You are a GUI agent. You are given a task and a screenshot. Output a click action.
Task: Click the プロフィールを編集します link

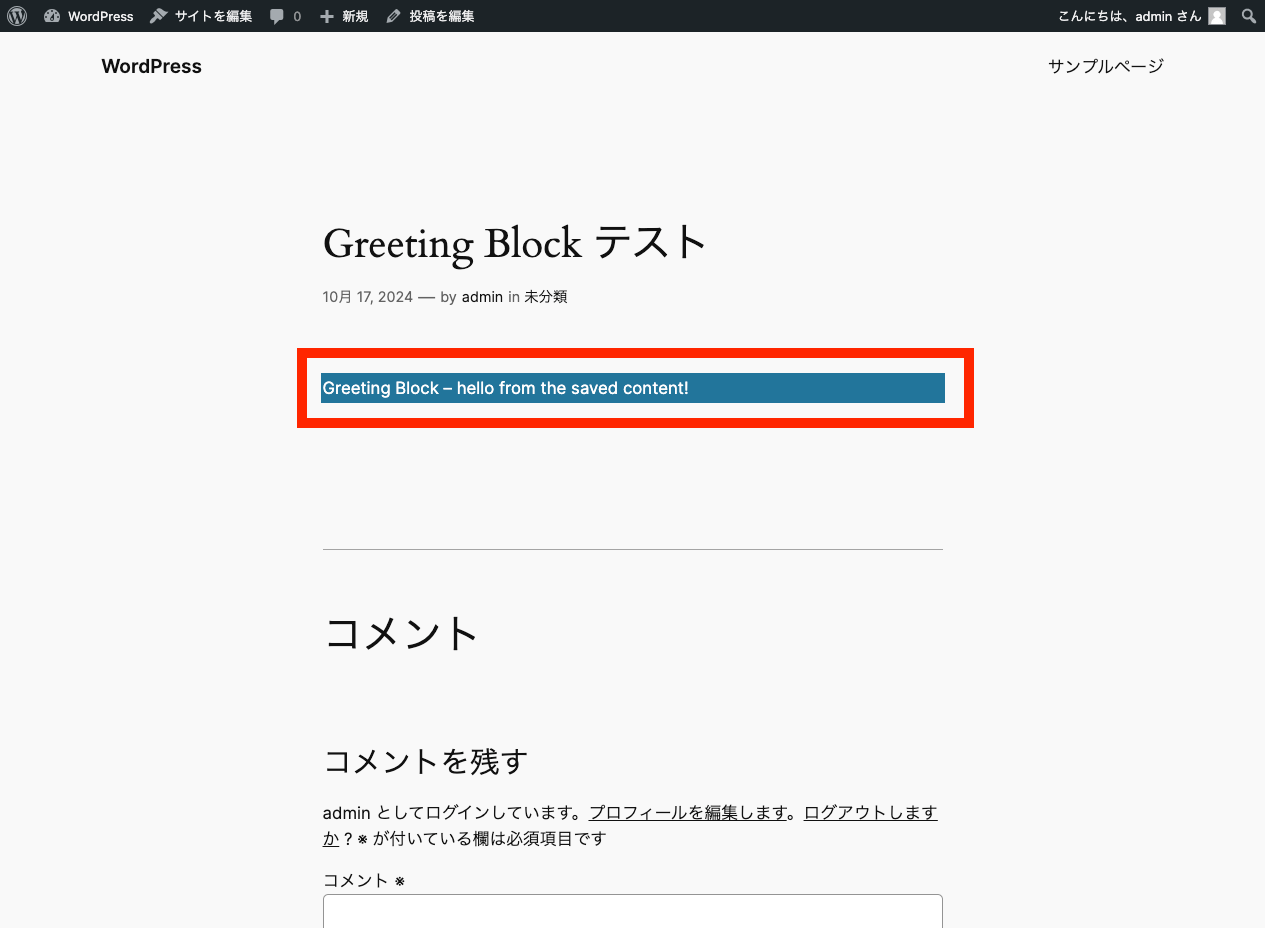pyautogui.click(x=688, y=812)
